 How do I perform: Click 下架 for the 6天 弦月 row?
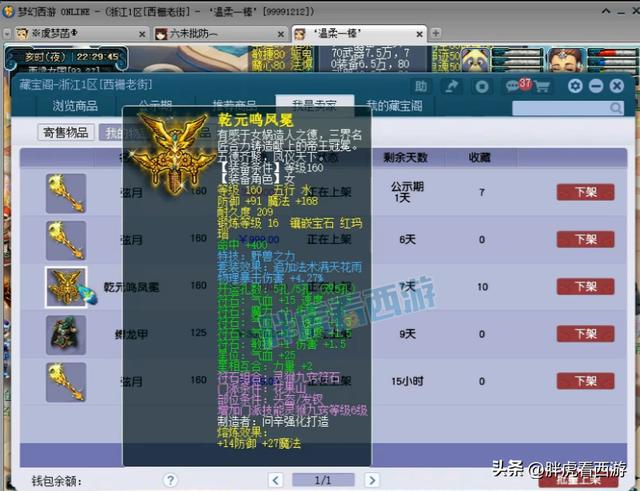(x=585, y=239)
